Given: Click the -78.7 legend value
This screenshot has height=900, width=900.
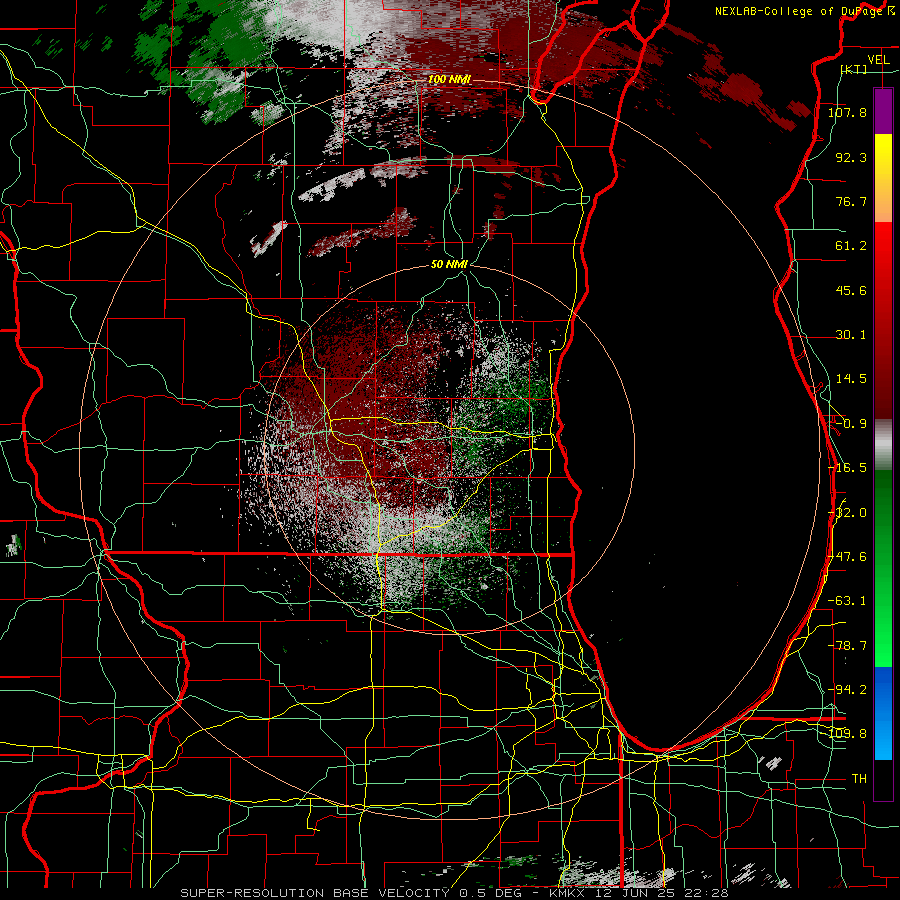Looking at the screenshot, I should point(847,646).
